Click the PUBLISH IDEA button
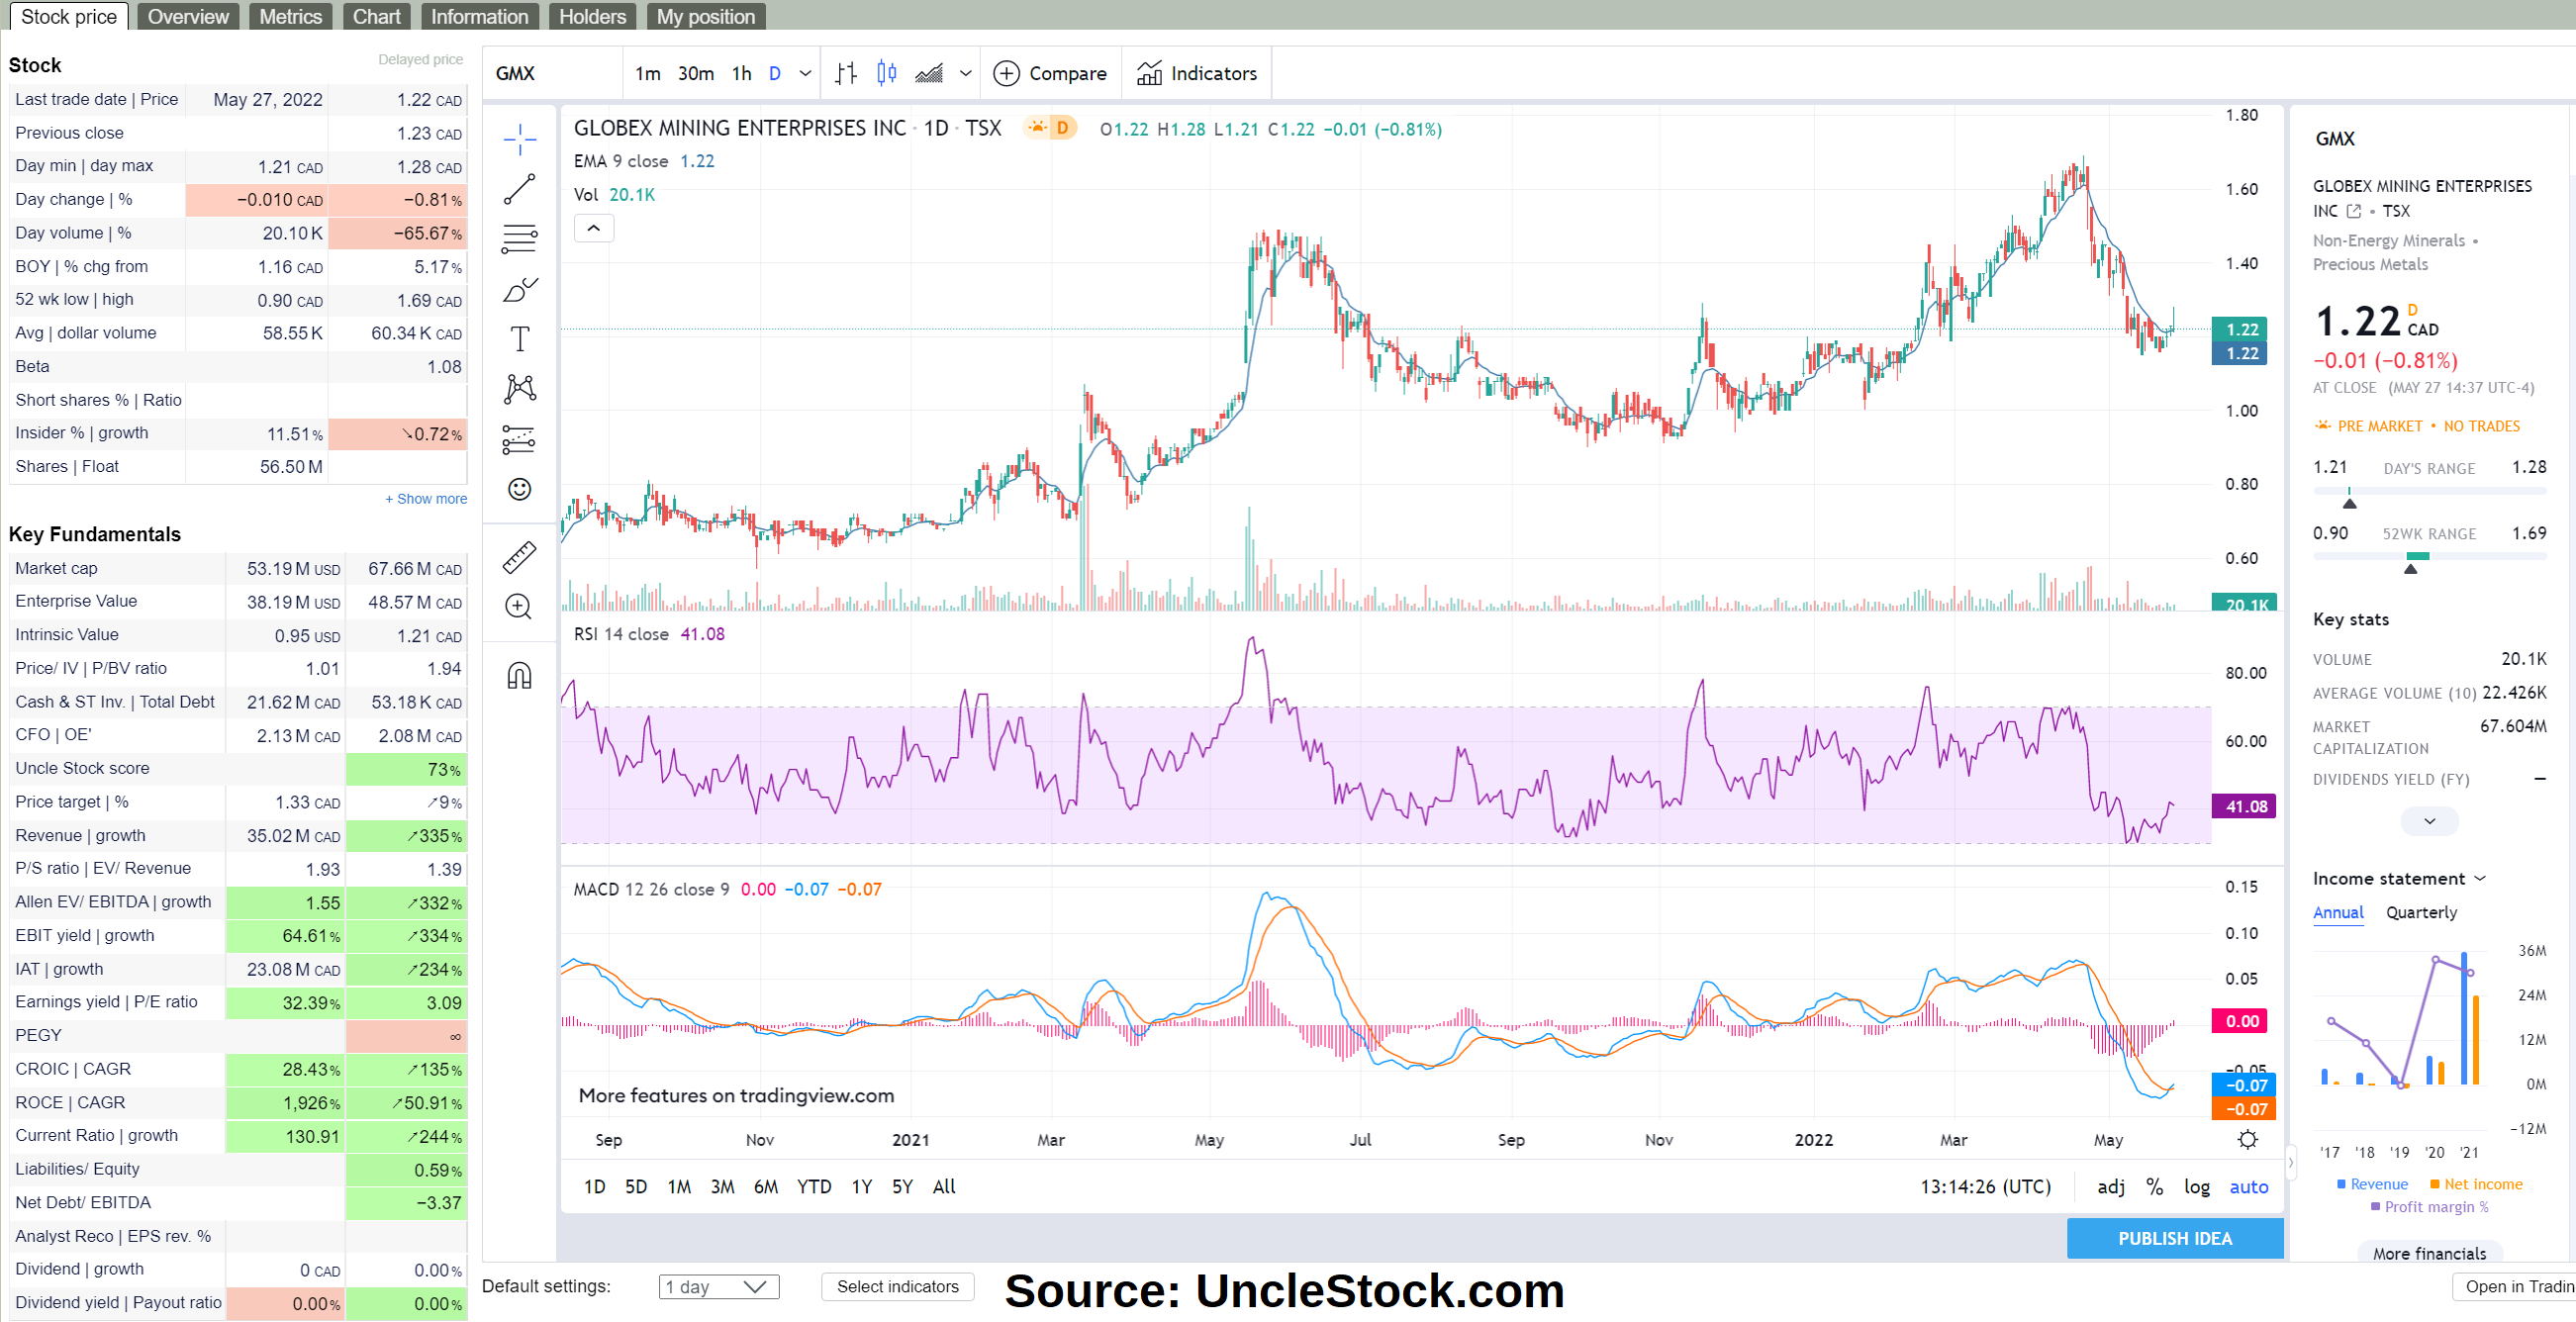 point(2175,1239)
